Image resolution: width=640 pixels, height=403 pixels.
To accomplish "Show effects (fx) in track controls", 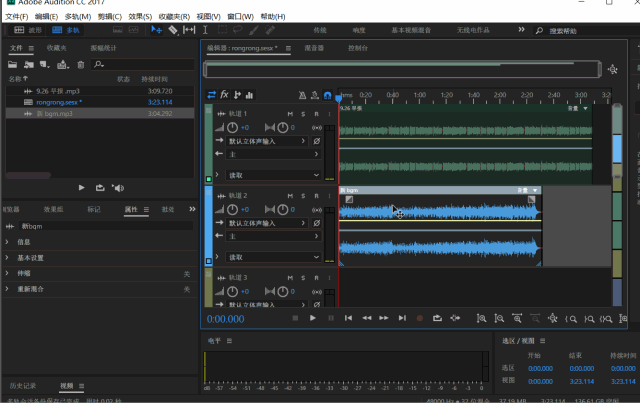I will click(224, 95).
